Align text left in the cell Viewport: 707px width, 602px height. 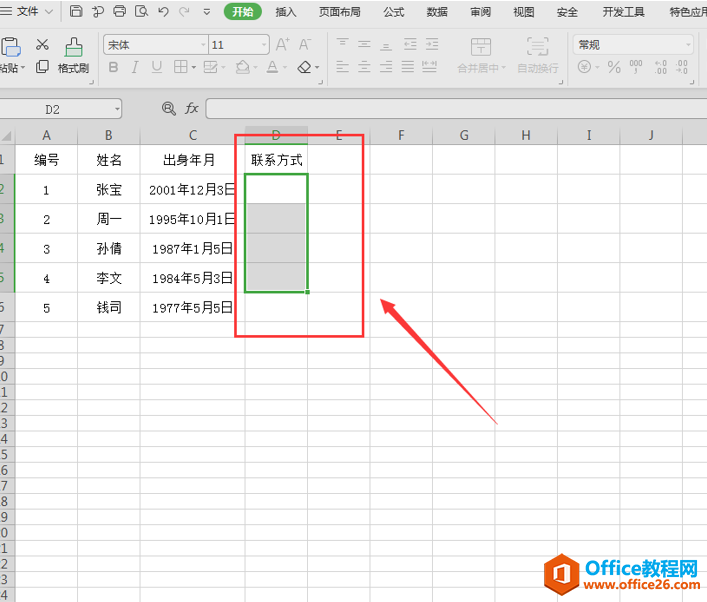343,67
